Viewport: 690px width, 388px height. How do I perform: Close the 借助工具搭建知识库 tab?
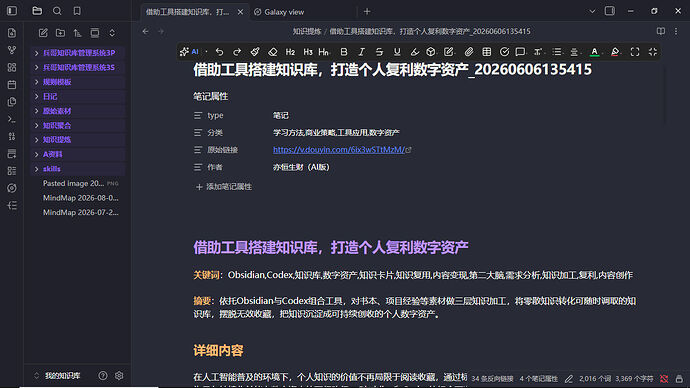tap(240, 12)
